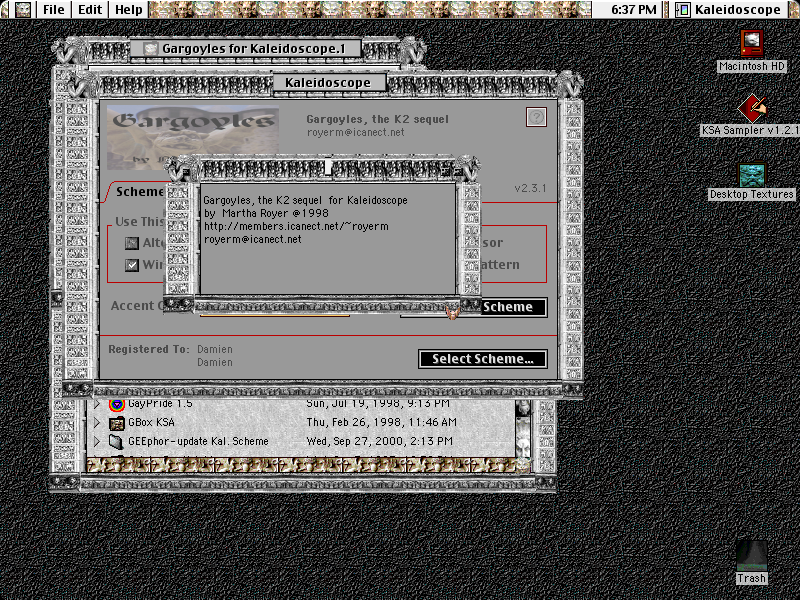Click the question mark help icon
The width and height of the screenshot is (800, 600).
coord(536,117)
